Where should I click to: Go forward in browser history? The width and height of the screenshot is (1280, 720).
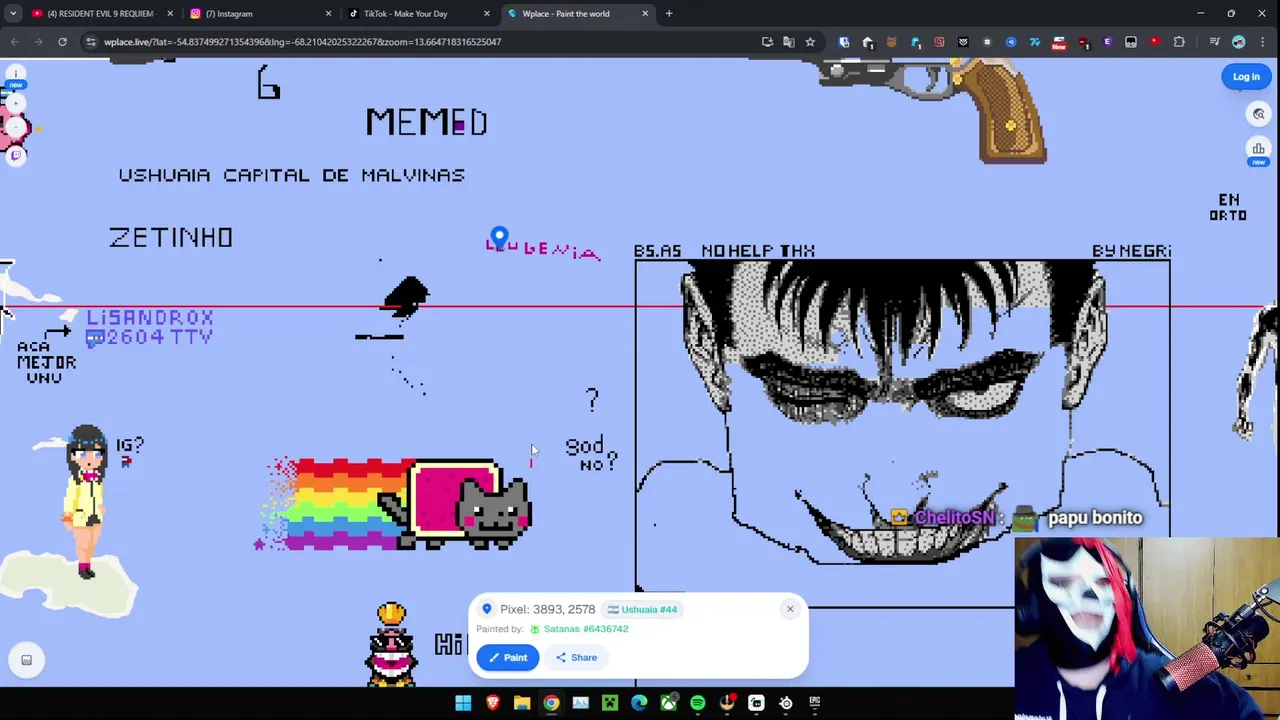pos(38,42)
